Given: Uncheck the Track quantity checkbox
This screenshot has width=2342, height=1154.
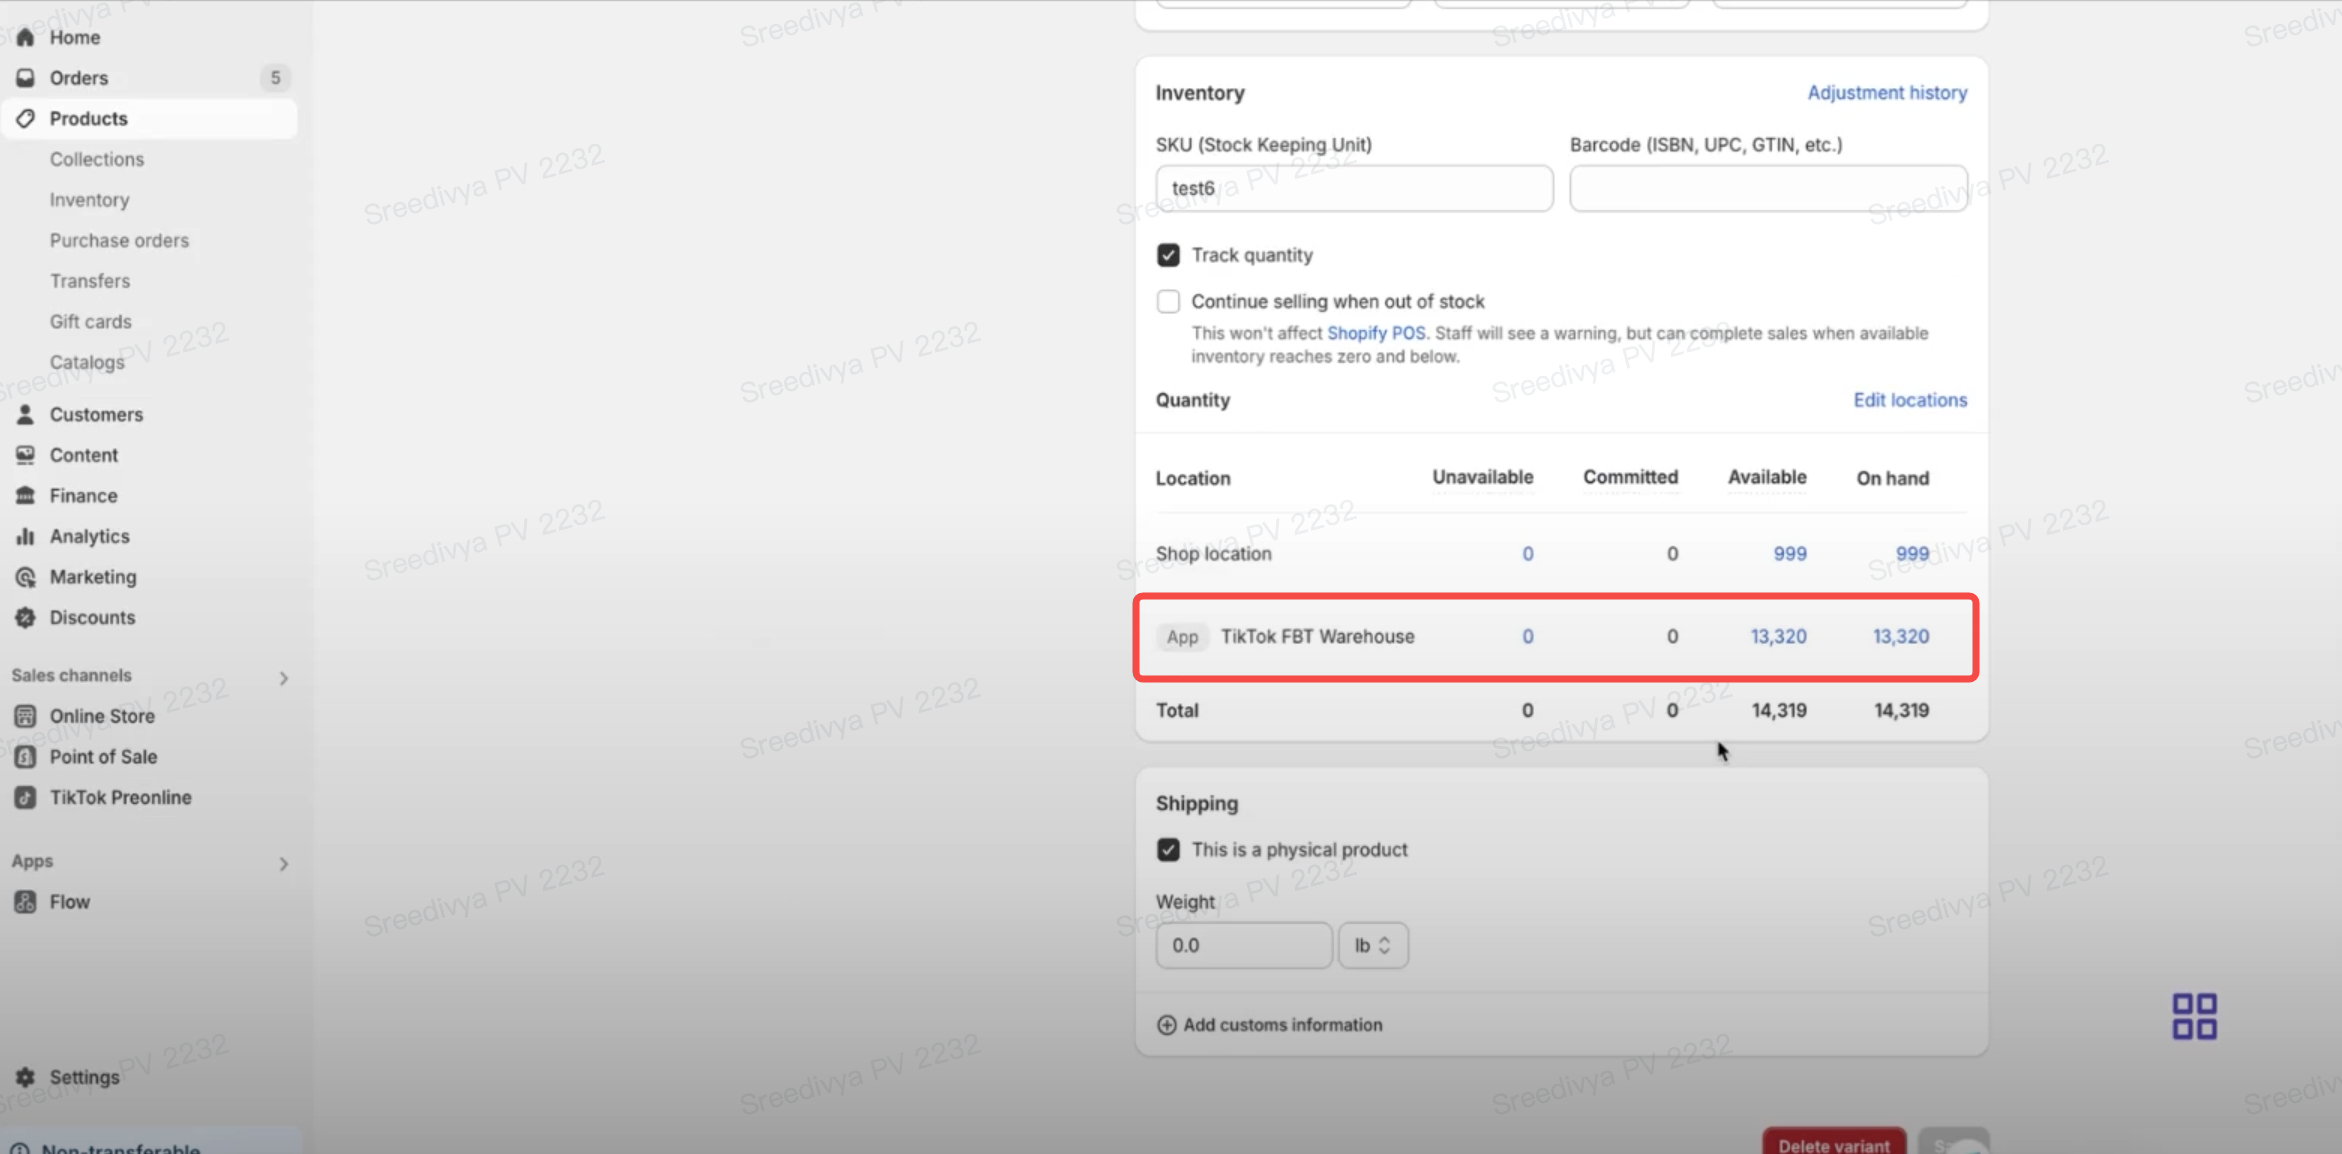Looking at the screenshot, I should point(1168,255).
